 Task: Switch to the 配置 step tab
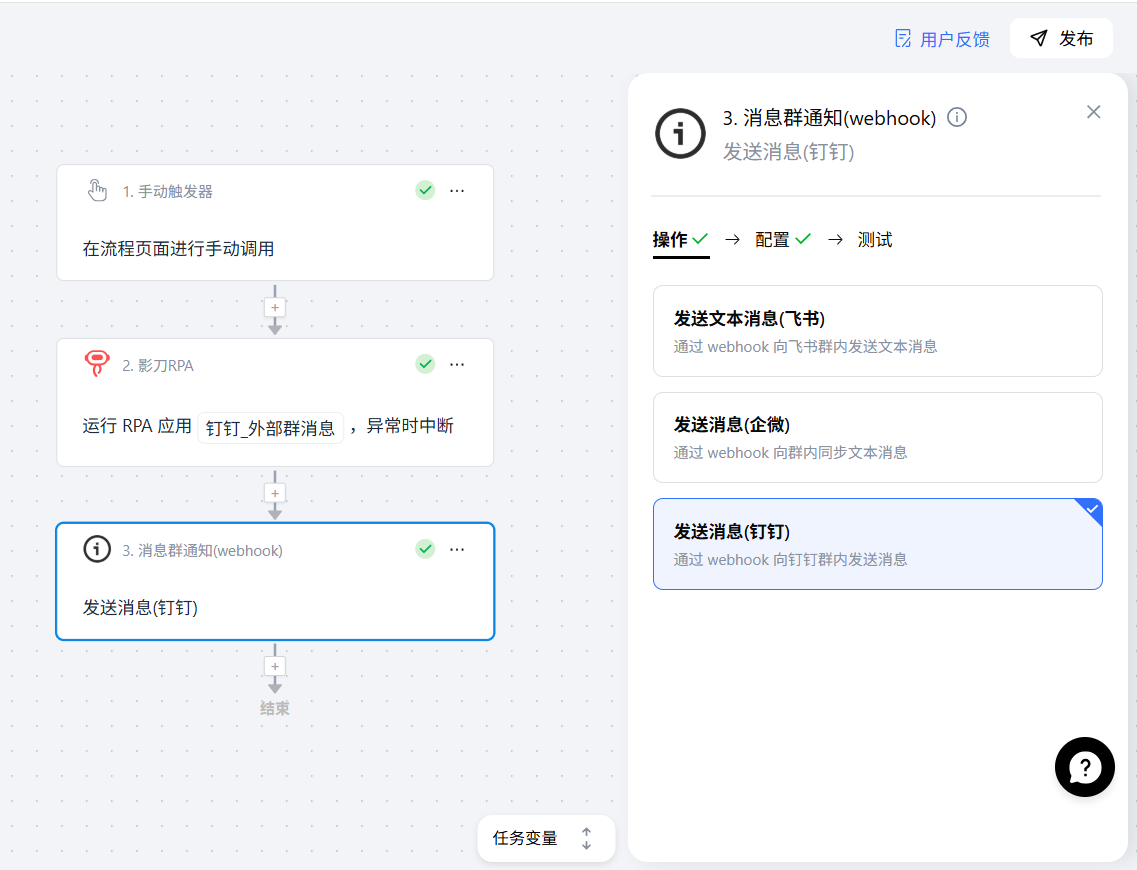(772, 240)
